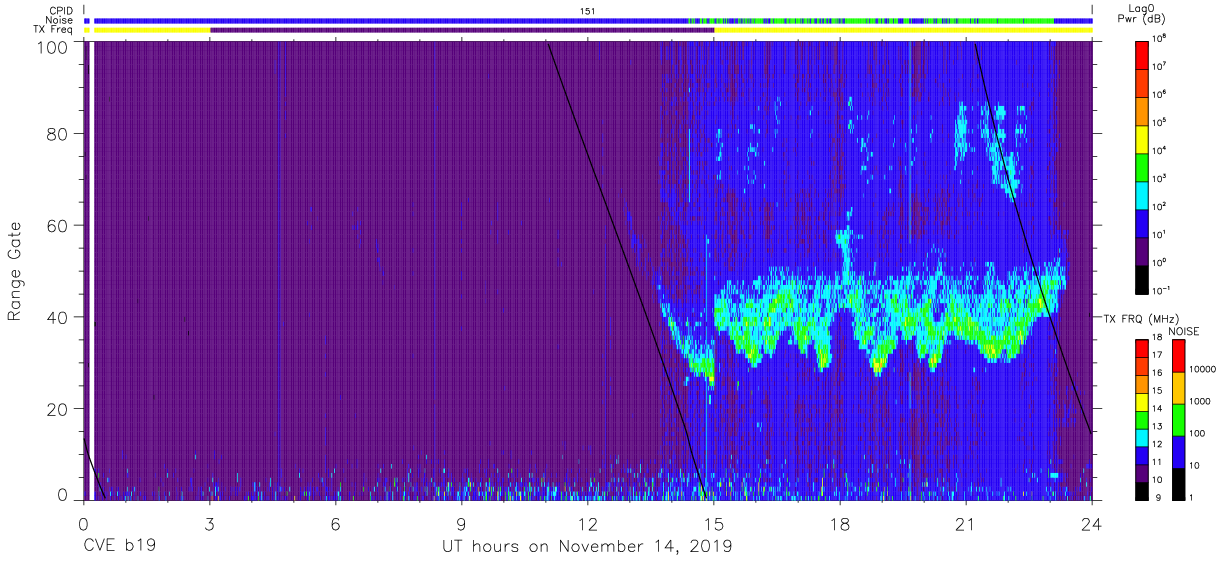Click the red segment of the NOISE colorbar
Screen dimensions: 1228x567
[1179, 355]
